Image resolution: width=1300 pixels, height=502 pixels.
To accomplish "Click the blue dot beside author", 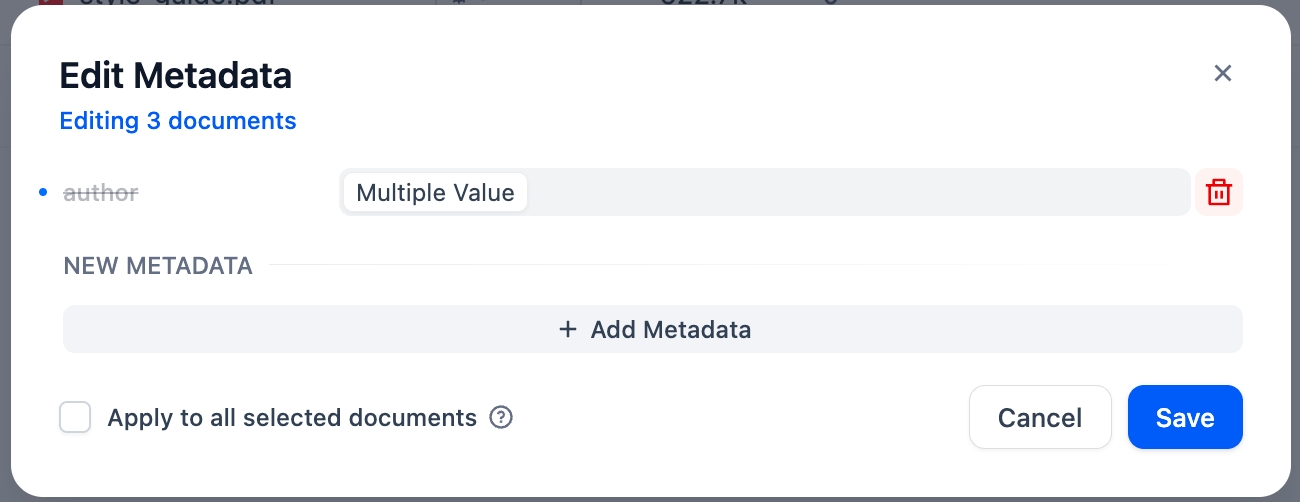I will pyautogui.click(x=43, y=192).
